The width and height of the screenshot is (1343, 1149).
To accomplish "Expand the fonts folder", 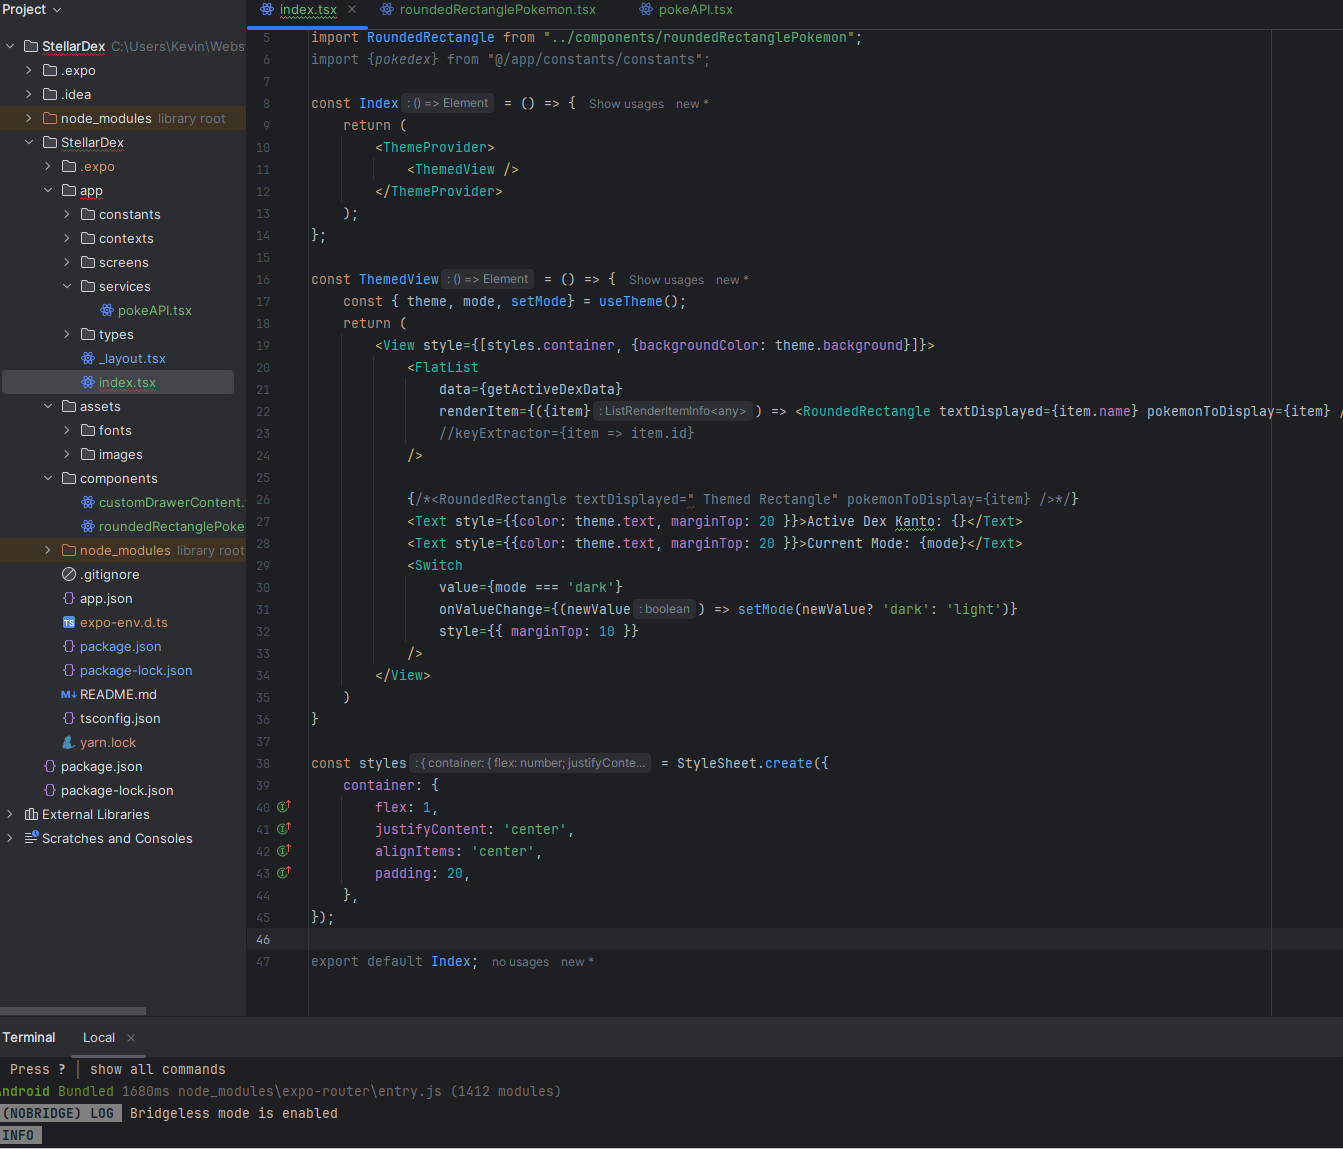I will click(x=67, y=430).
